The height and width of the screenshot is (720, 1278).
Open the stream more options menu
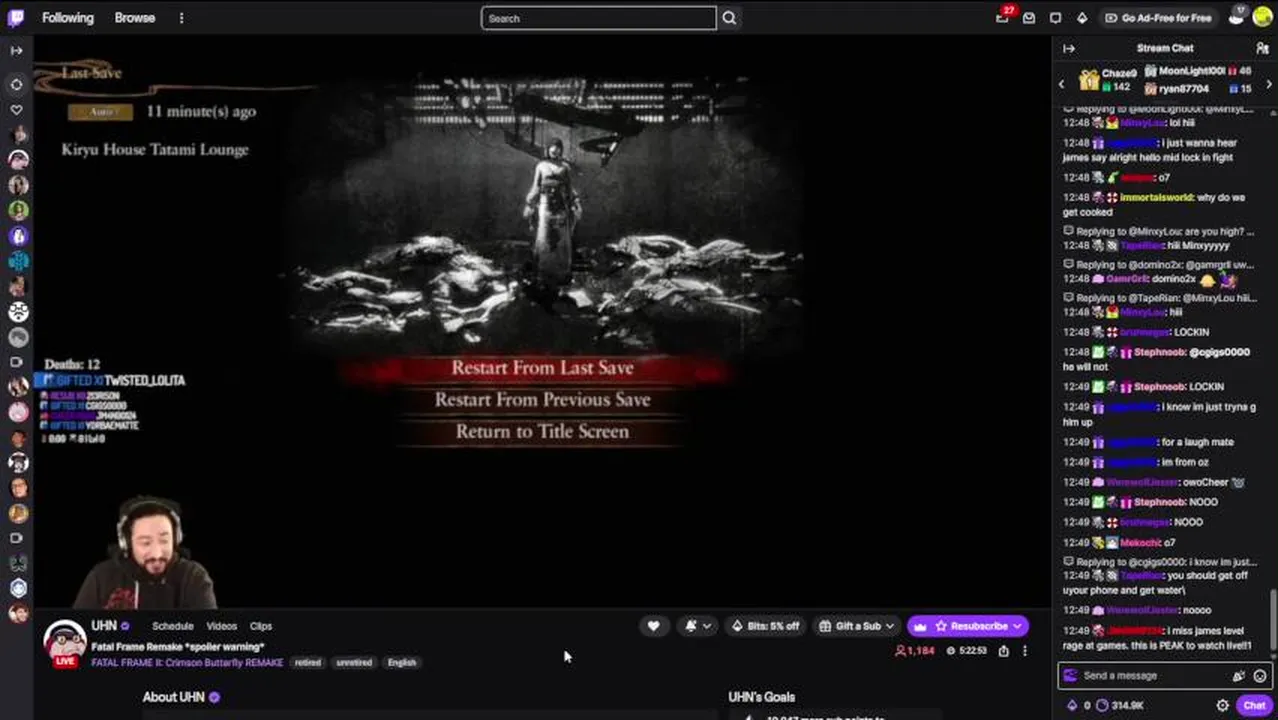coord(1024,651)
